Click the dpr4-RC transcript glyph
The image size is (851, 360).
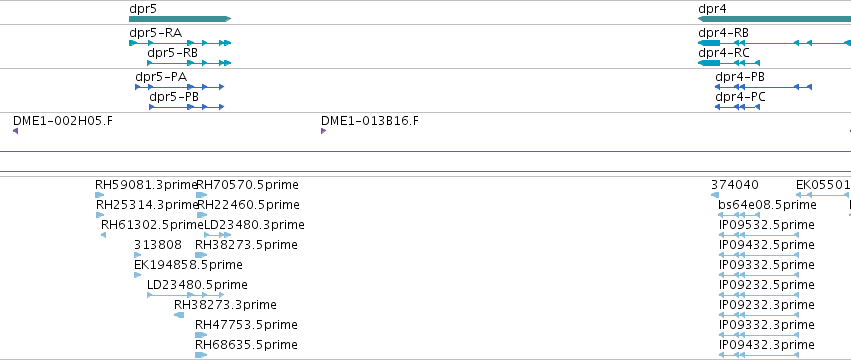[x=729, y=63]
